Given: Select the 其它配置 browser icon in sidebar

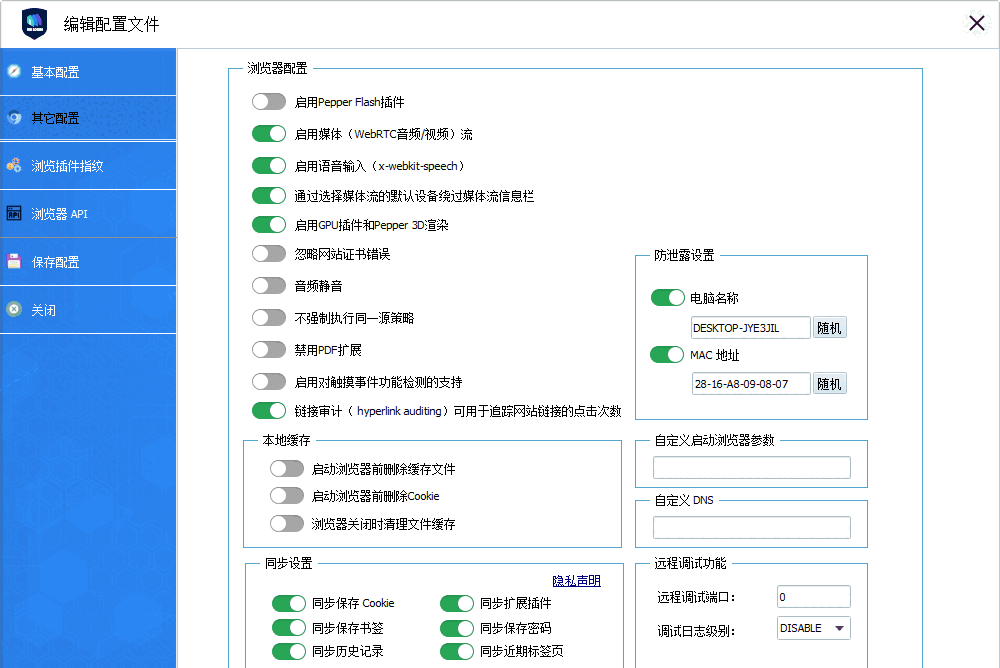Looking at the screenshot, I should coord(13,117).
